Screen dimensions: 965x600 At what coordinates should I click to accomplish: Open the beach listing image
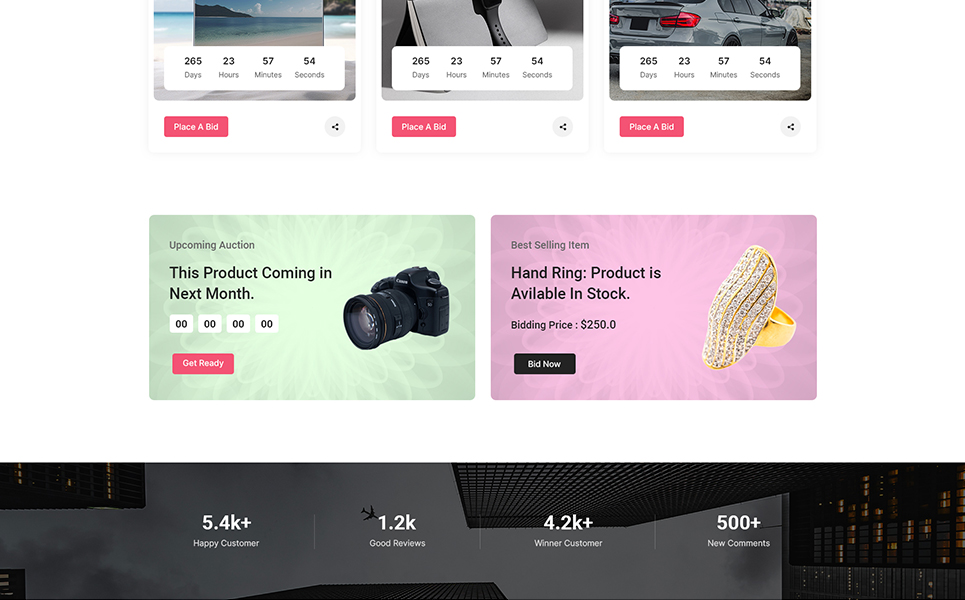pos(255,25)
